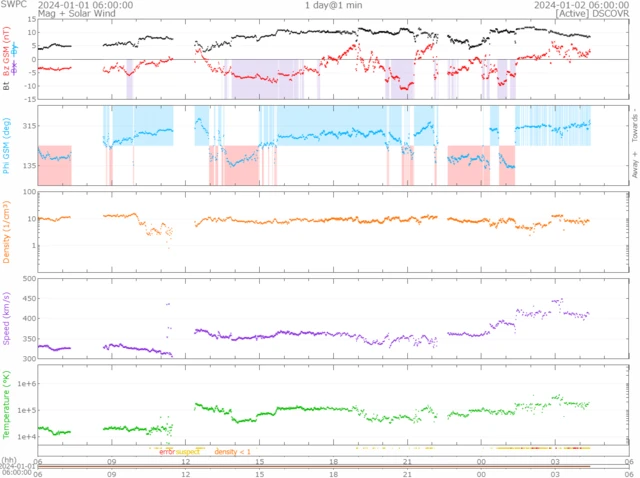Click the yellow 'suspect' legend entry
This screenshot has width=640, height=478.
click(189, 452)
